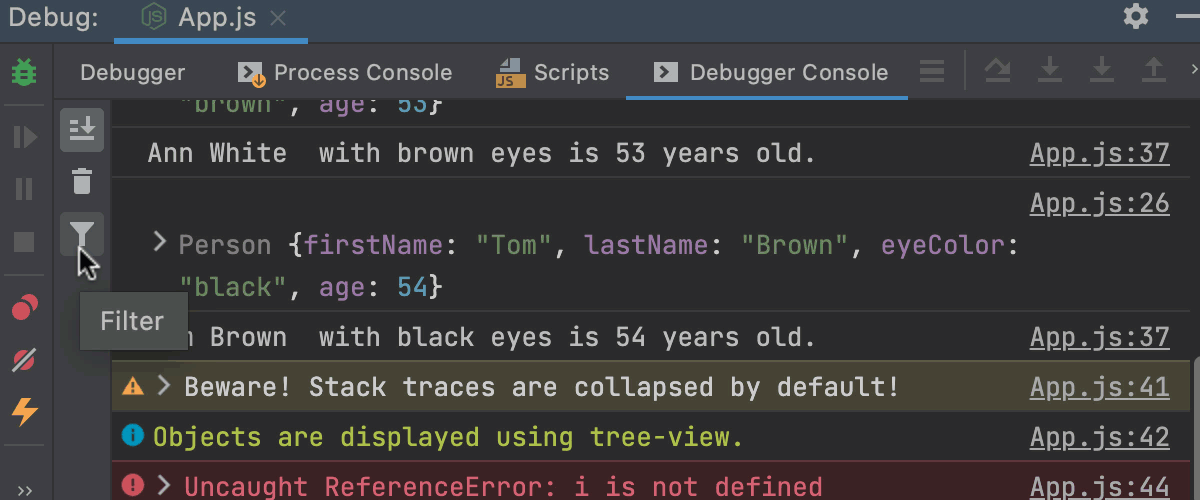Expand Uncaught ReferenceError entry
Screen dimensions: 1200x500
click(x=163, y=486)
